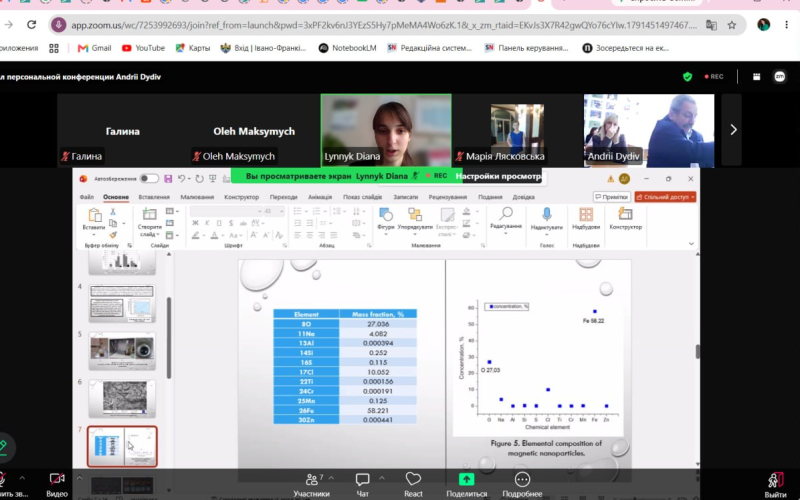This screenshot has width=800, height=500.
Task: Click Lynnyk Diana video tile
Action: coord(386,130)
